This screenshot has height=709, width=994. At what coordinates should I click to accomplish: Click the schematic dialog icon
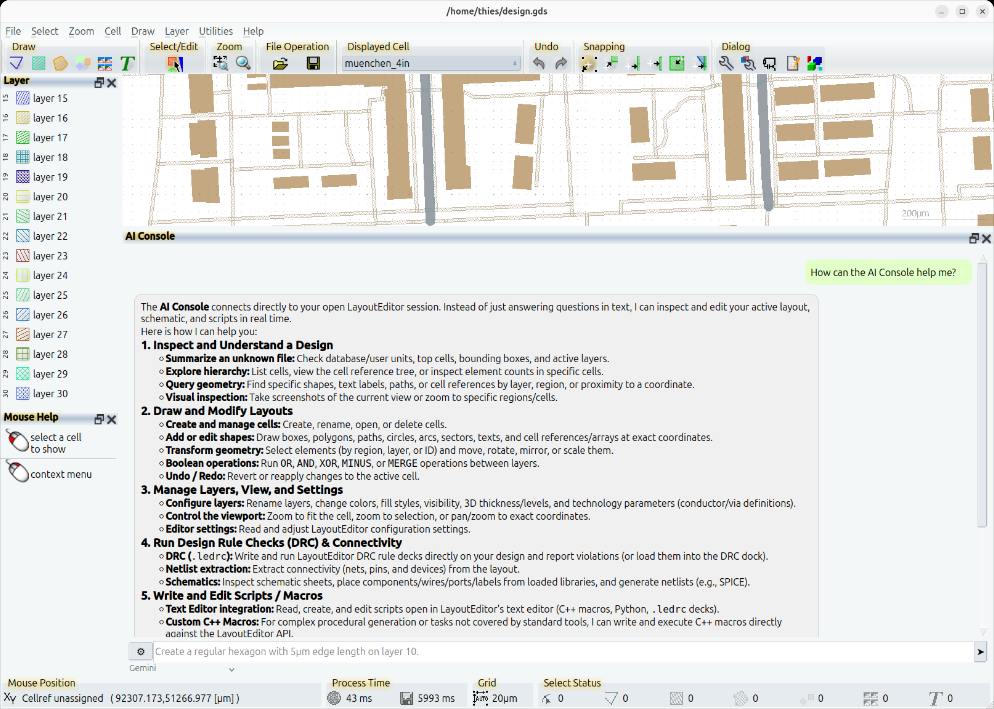pos(770,63)
